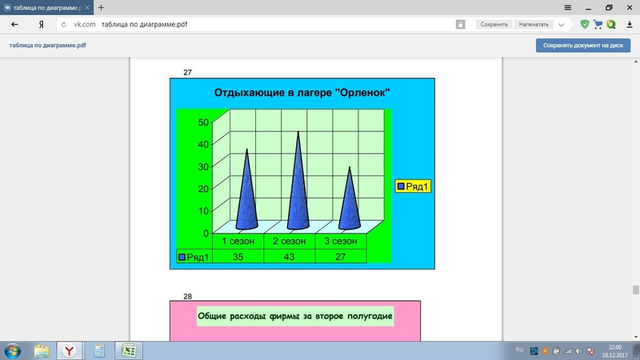The image size is (640, 360).
Task: Expand the dropdown next to Напечатать
Action: (561, 24)
